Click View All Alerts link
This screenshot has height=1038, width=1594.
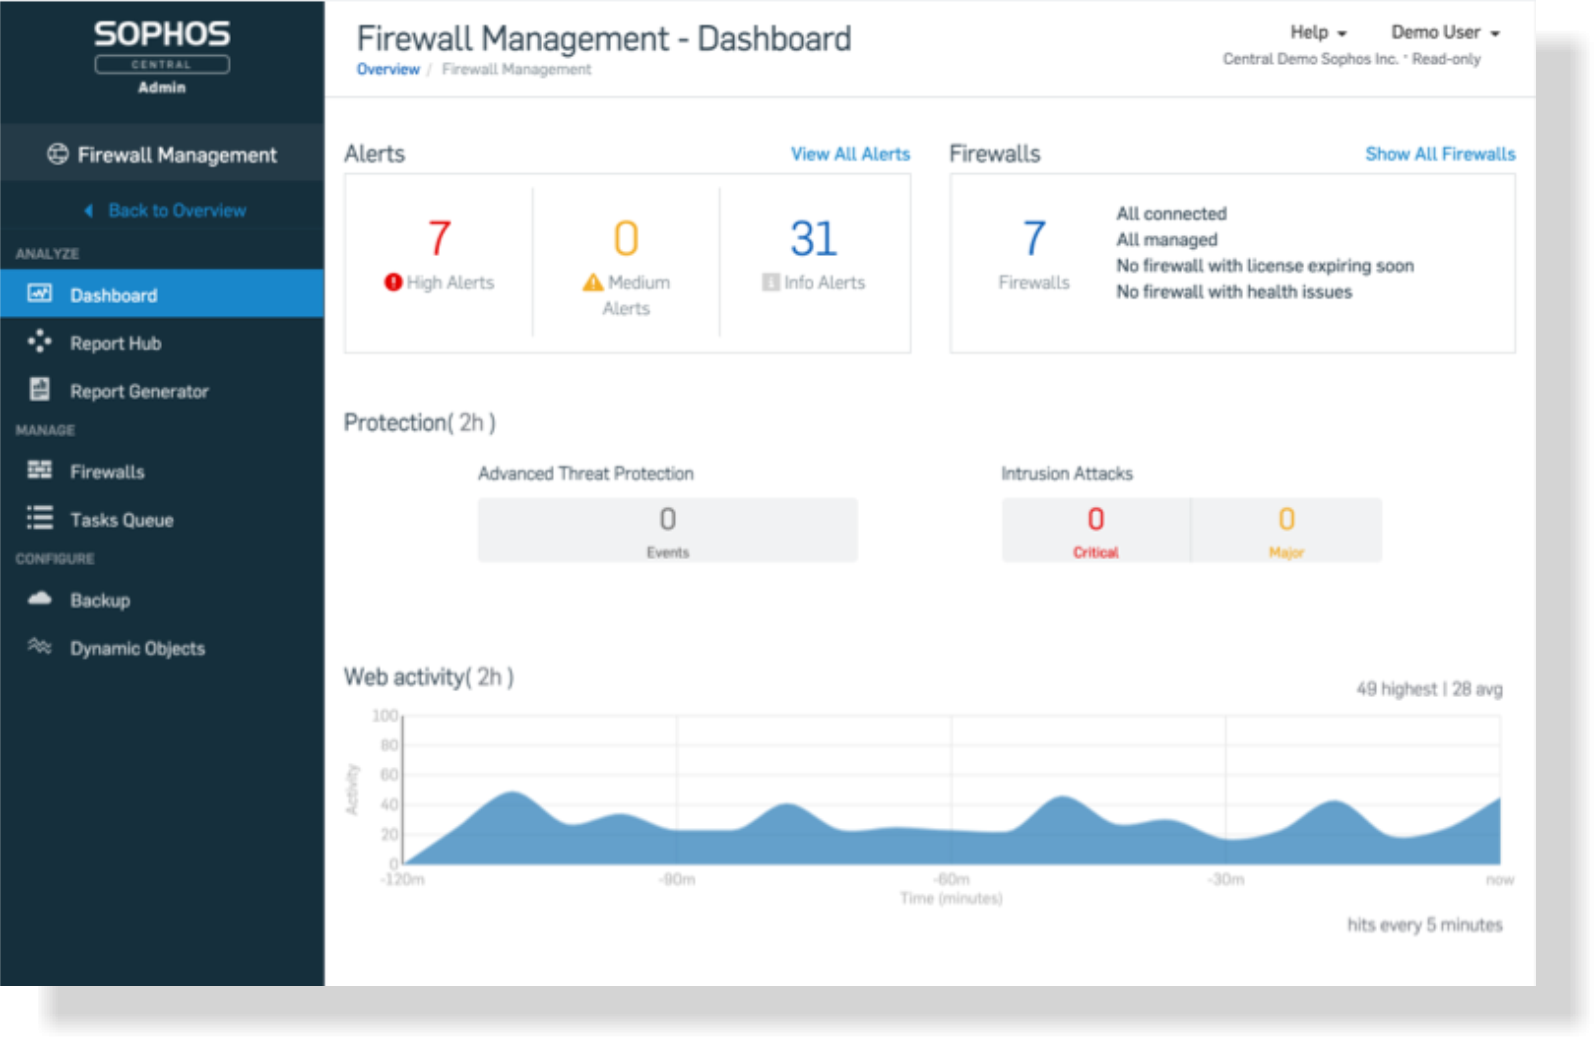pyautogui.click(x=850, y=154)
